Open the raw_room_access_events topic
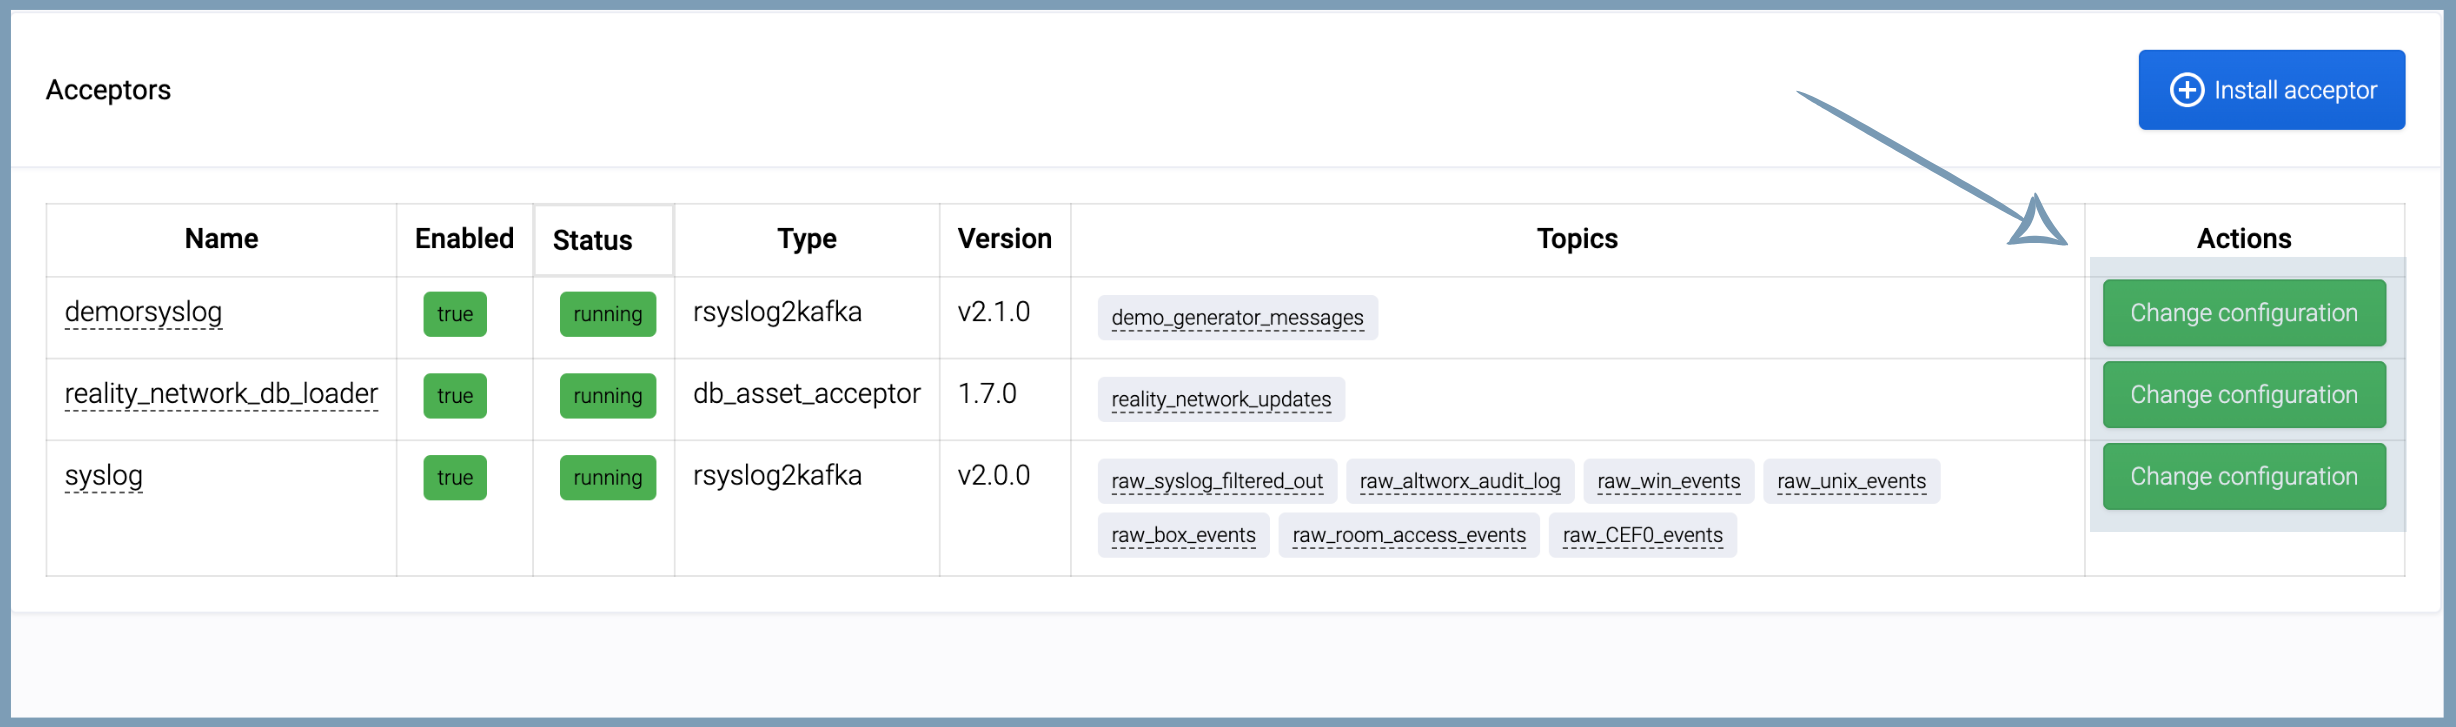 pos(1409,536)
